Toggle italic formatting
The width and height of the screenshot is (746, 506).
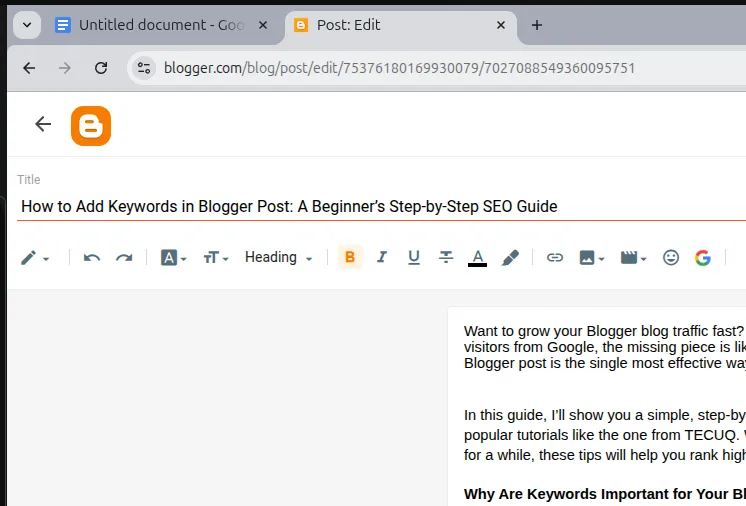(382, 257)
